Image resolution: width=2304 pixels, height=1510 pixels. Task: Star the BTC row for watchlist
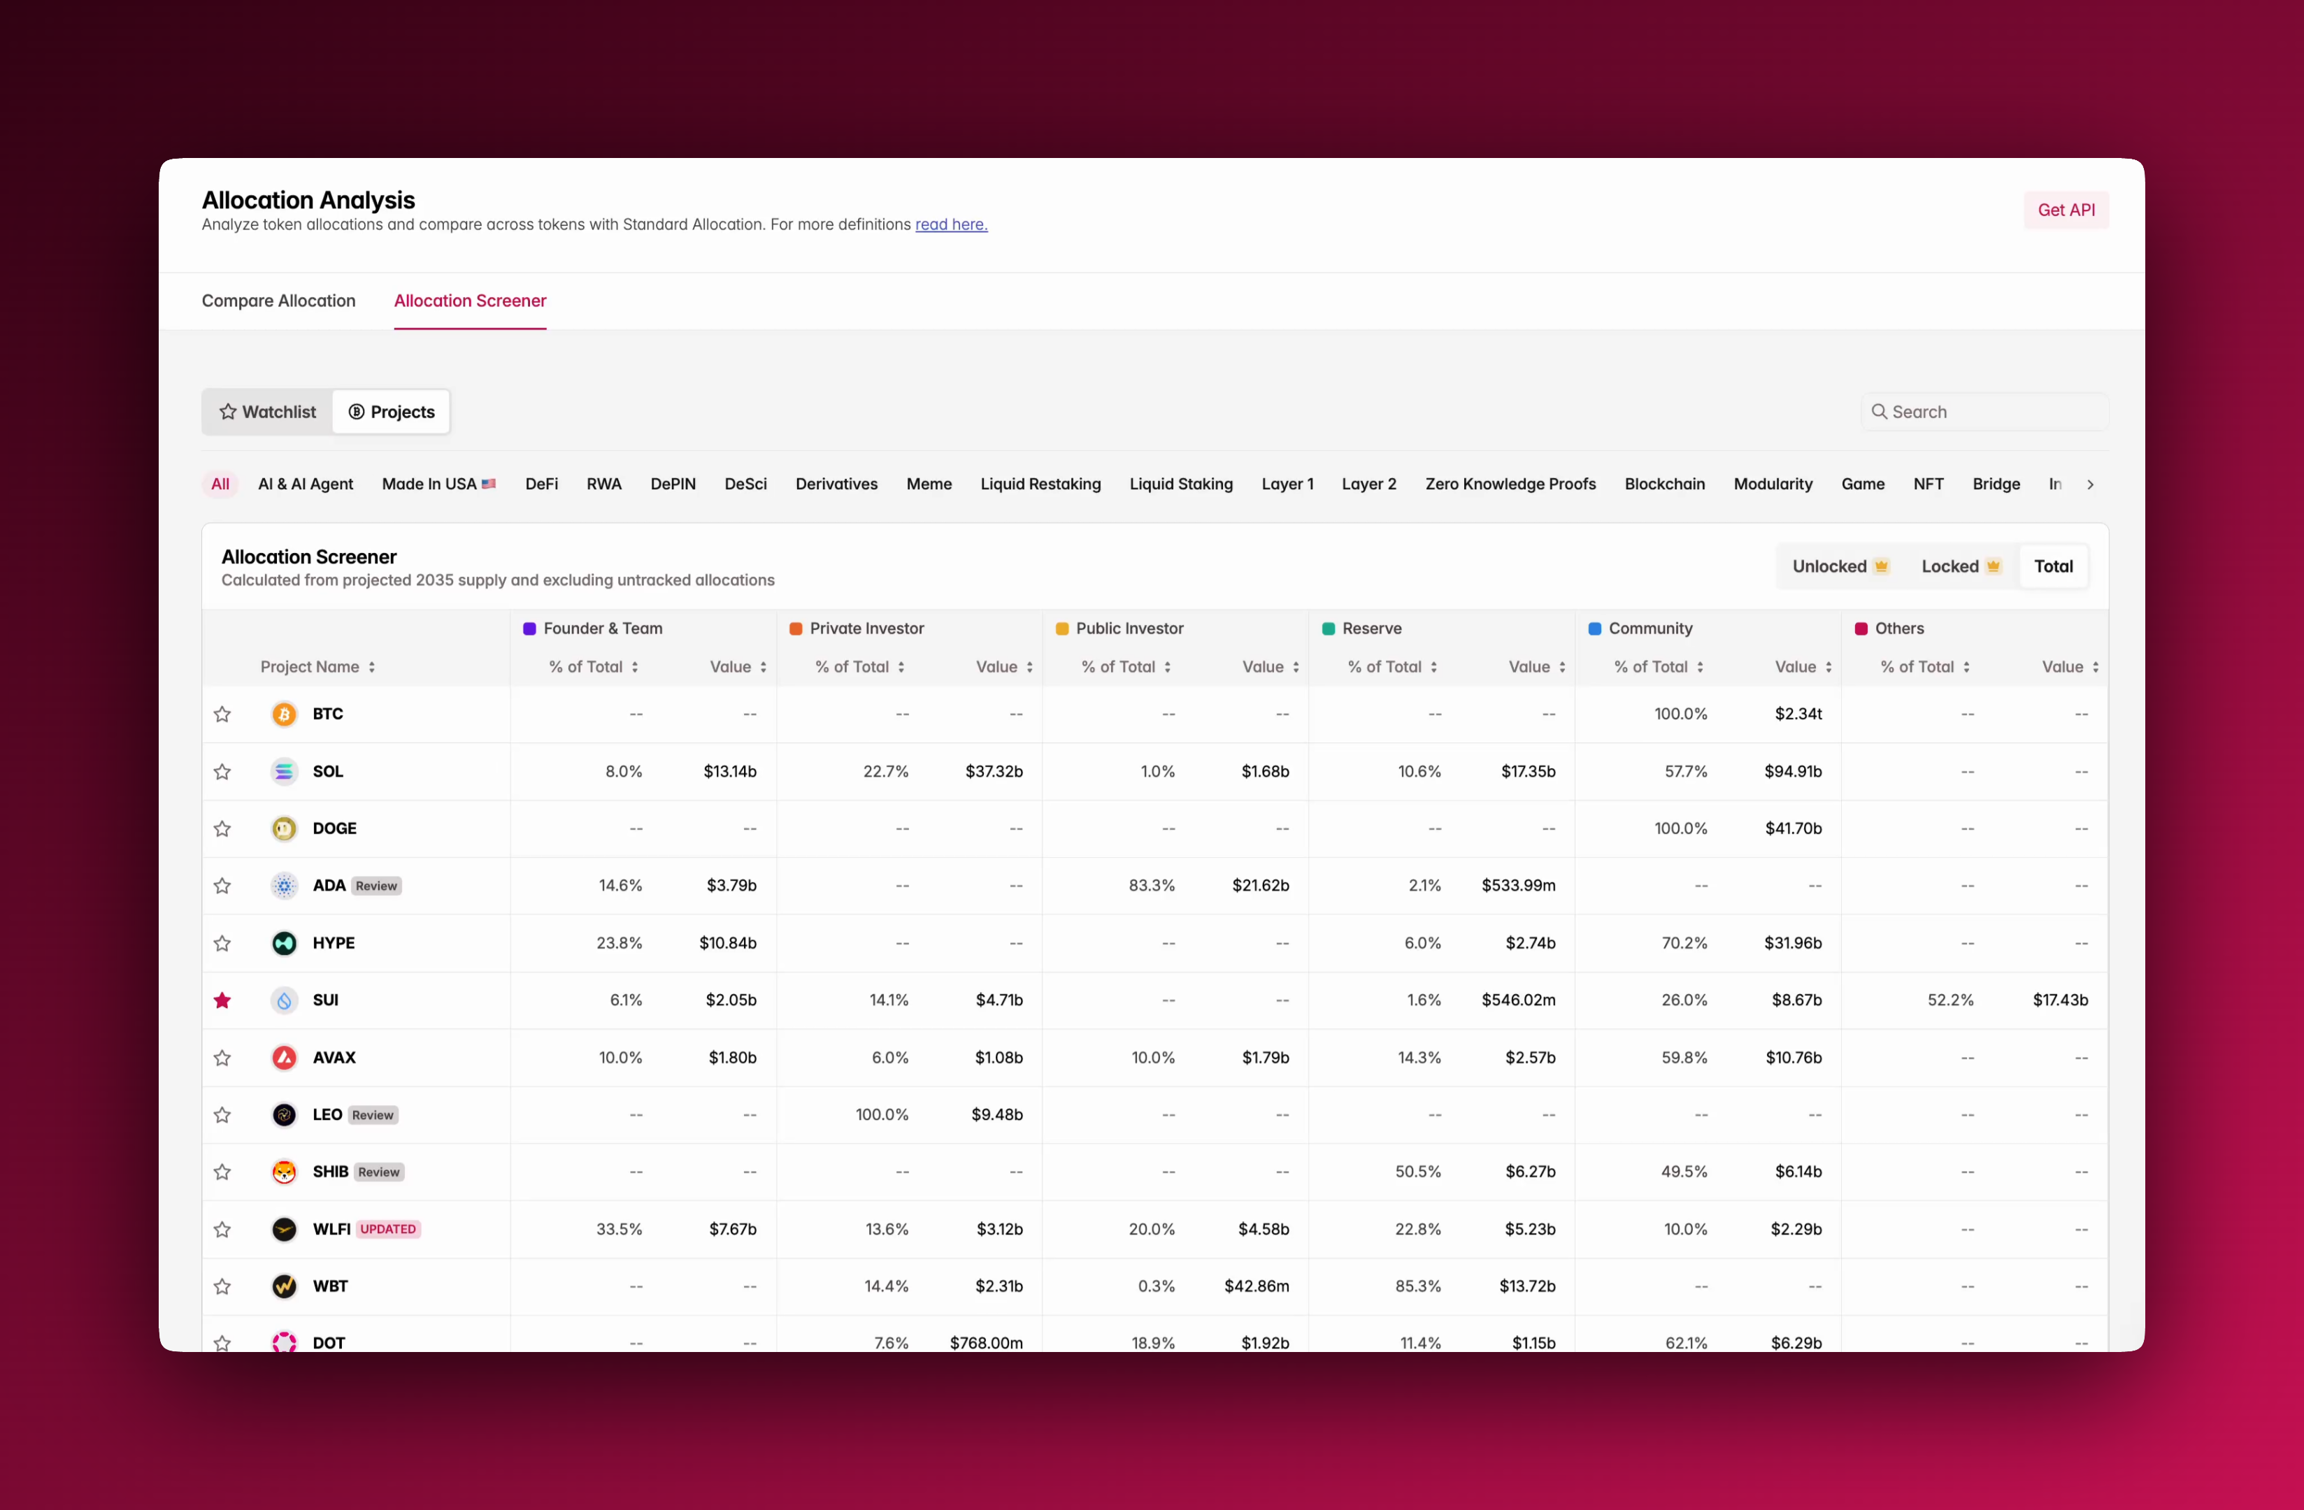click(x=222, y=714)
